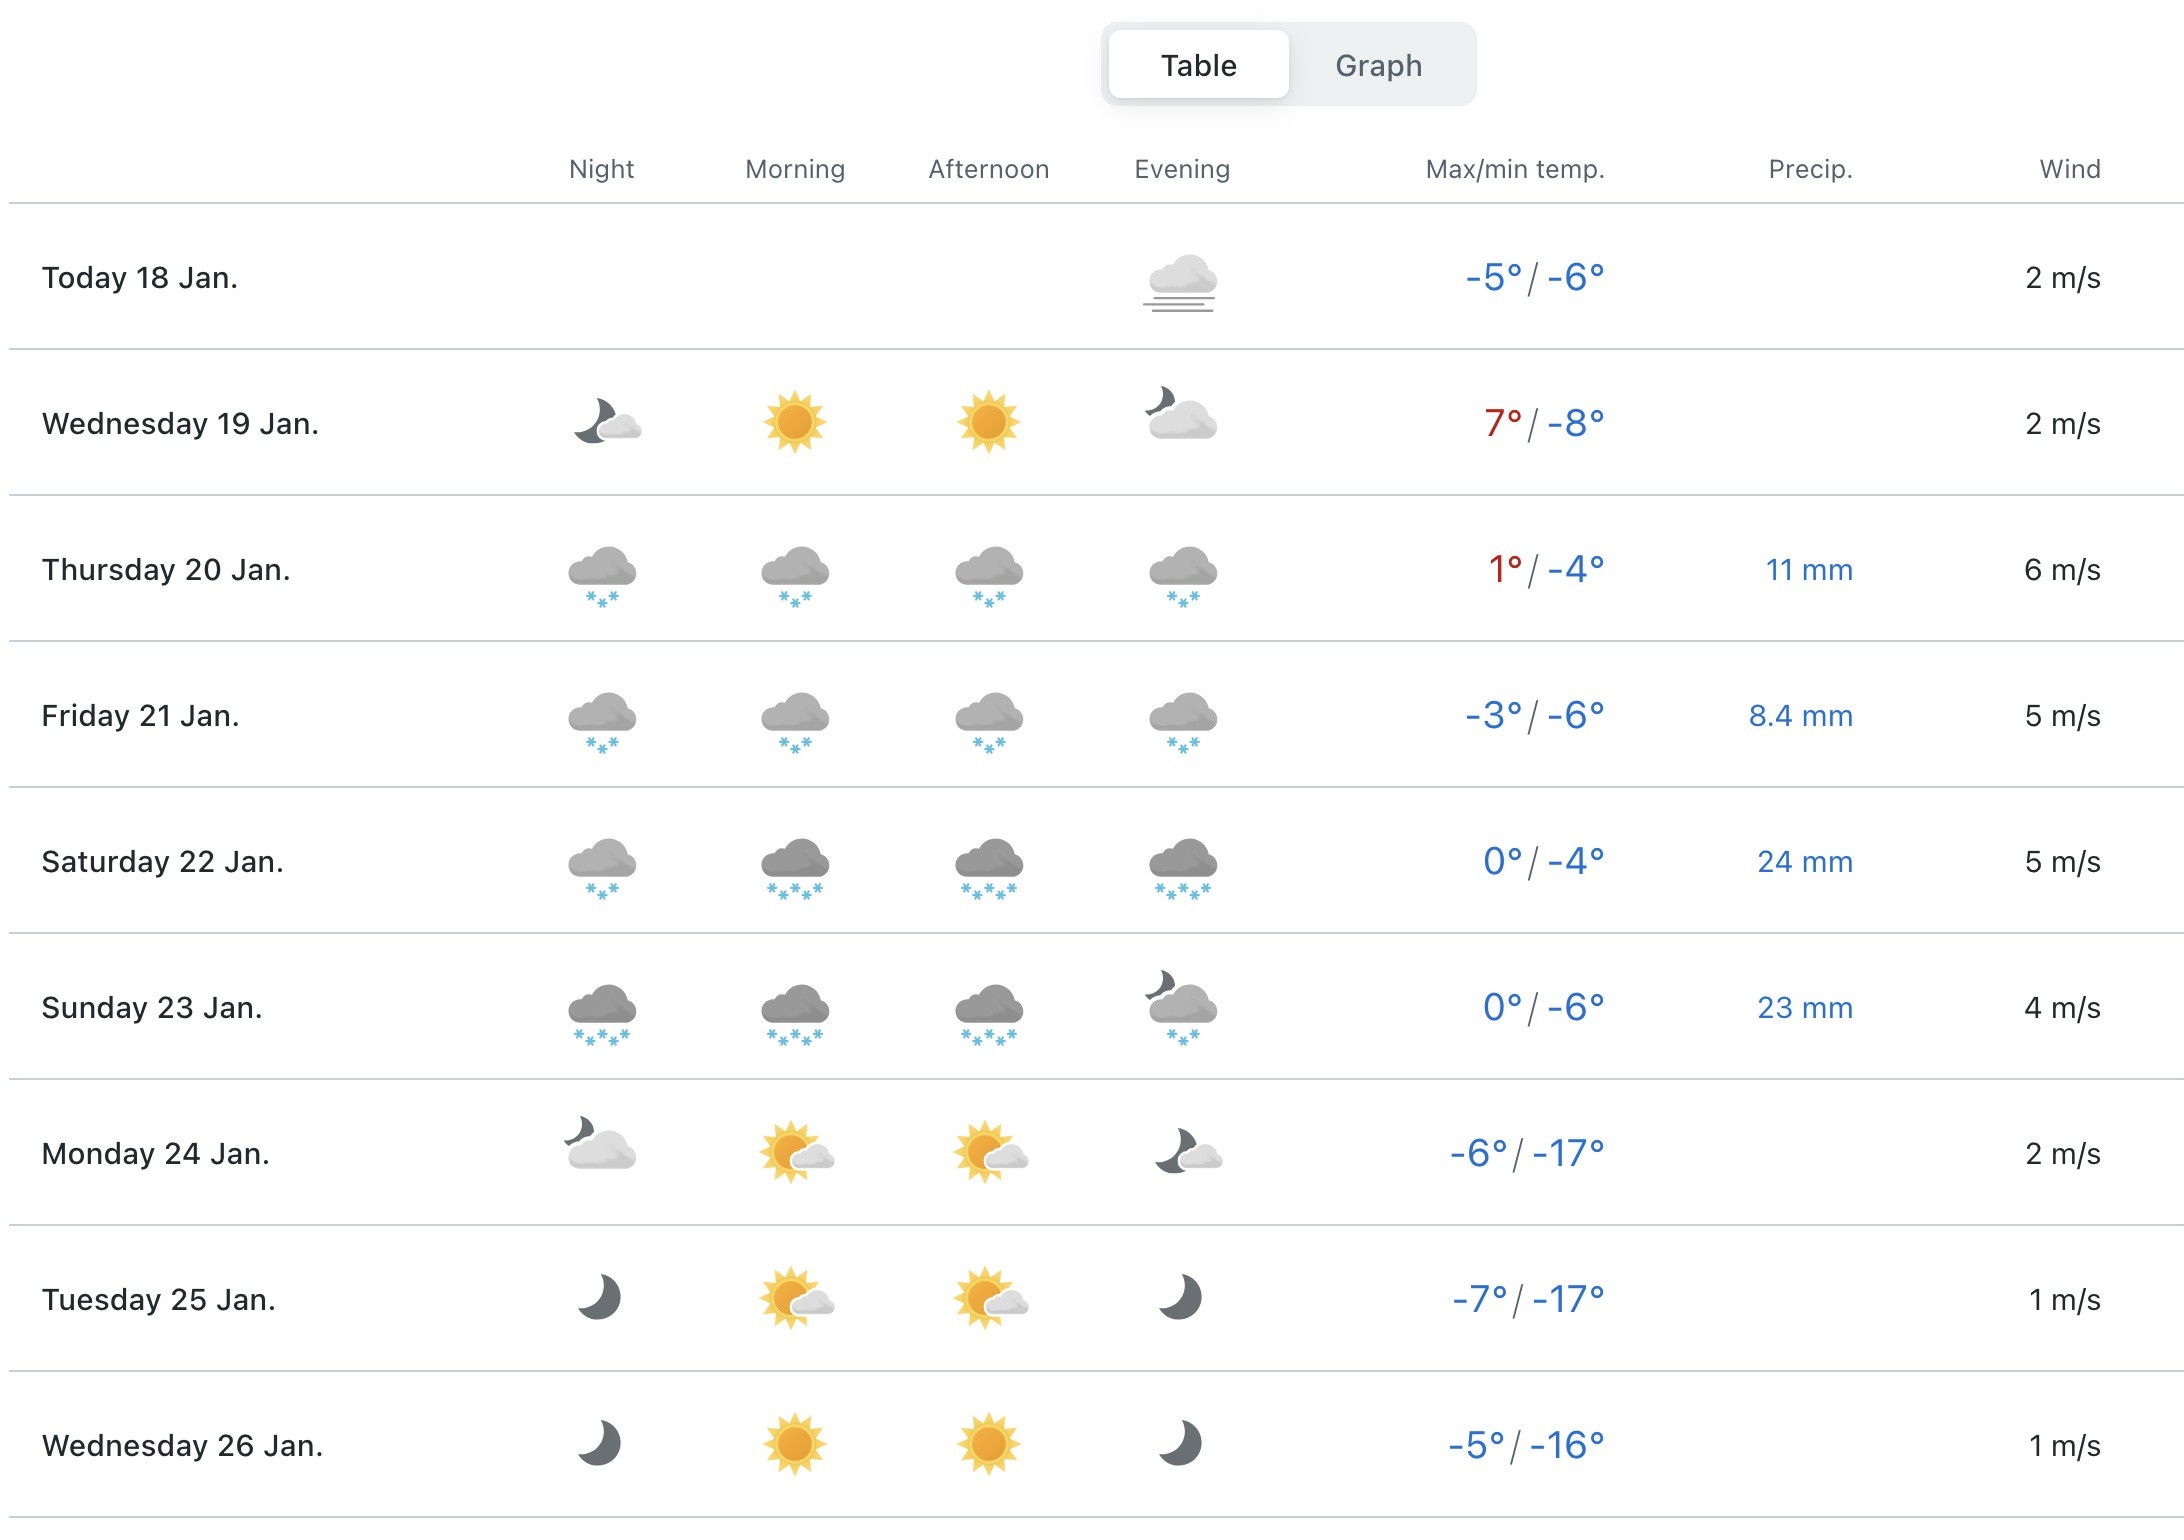This screenshot has height=1540, width=2184.
Task: Open the Thursday 20 Jan. row
Action: point(166,570)
